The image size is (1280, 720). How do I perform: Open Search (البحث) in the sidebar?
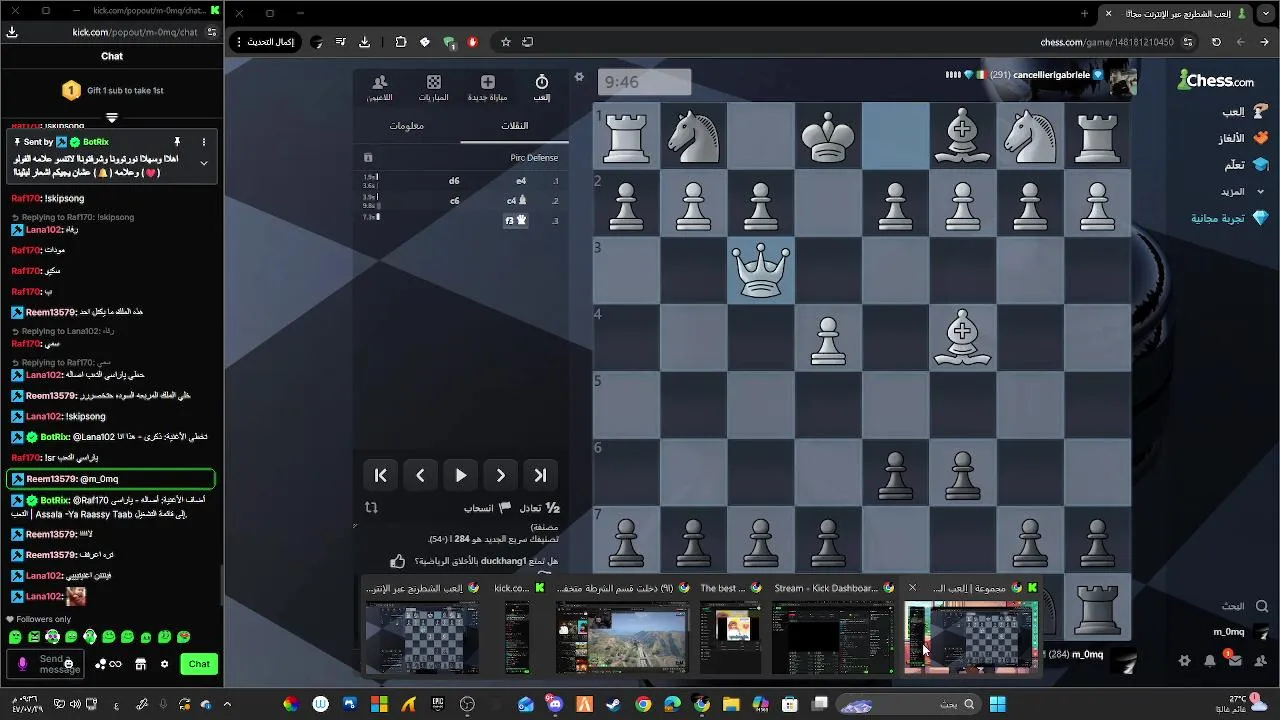pyautogui.click(x=1243, y=606)
